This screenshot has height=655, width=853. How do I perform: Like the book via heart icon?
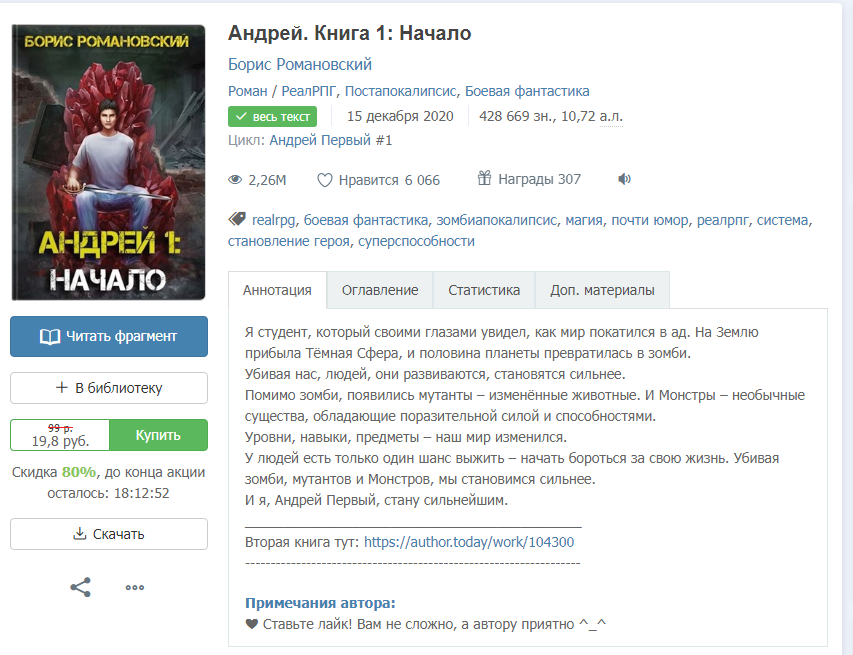pyautogui.click(x=324, y=180)
